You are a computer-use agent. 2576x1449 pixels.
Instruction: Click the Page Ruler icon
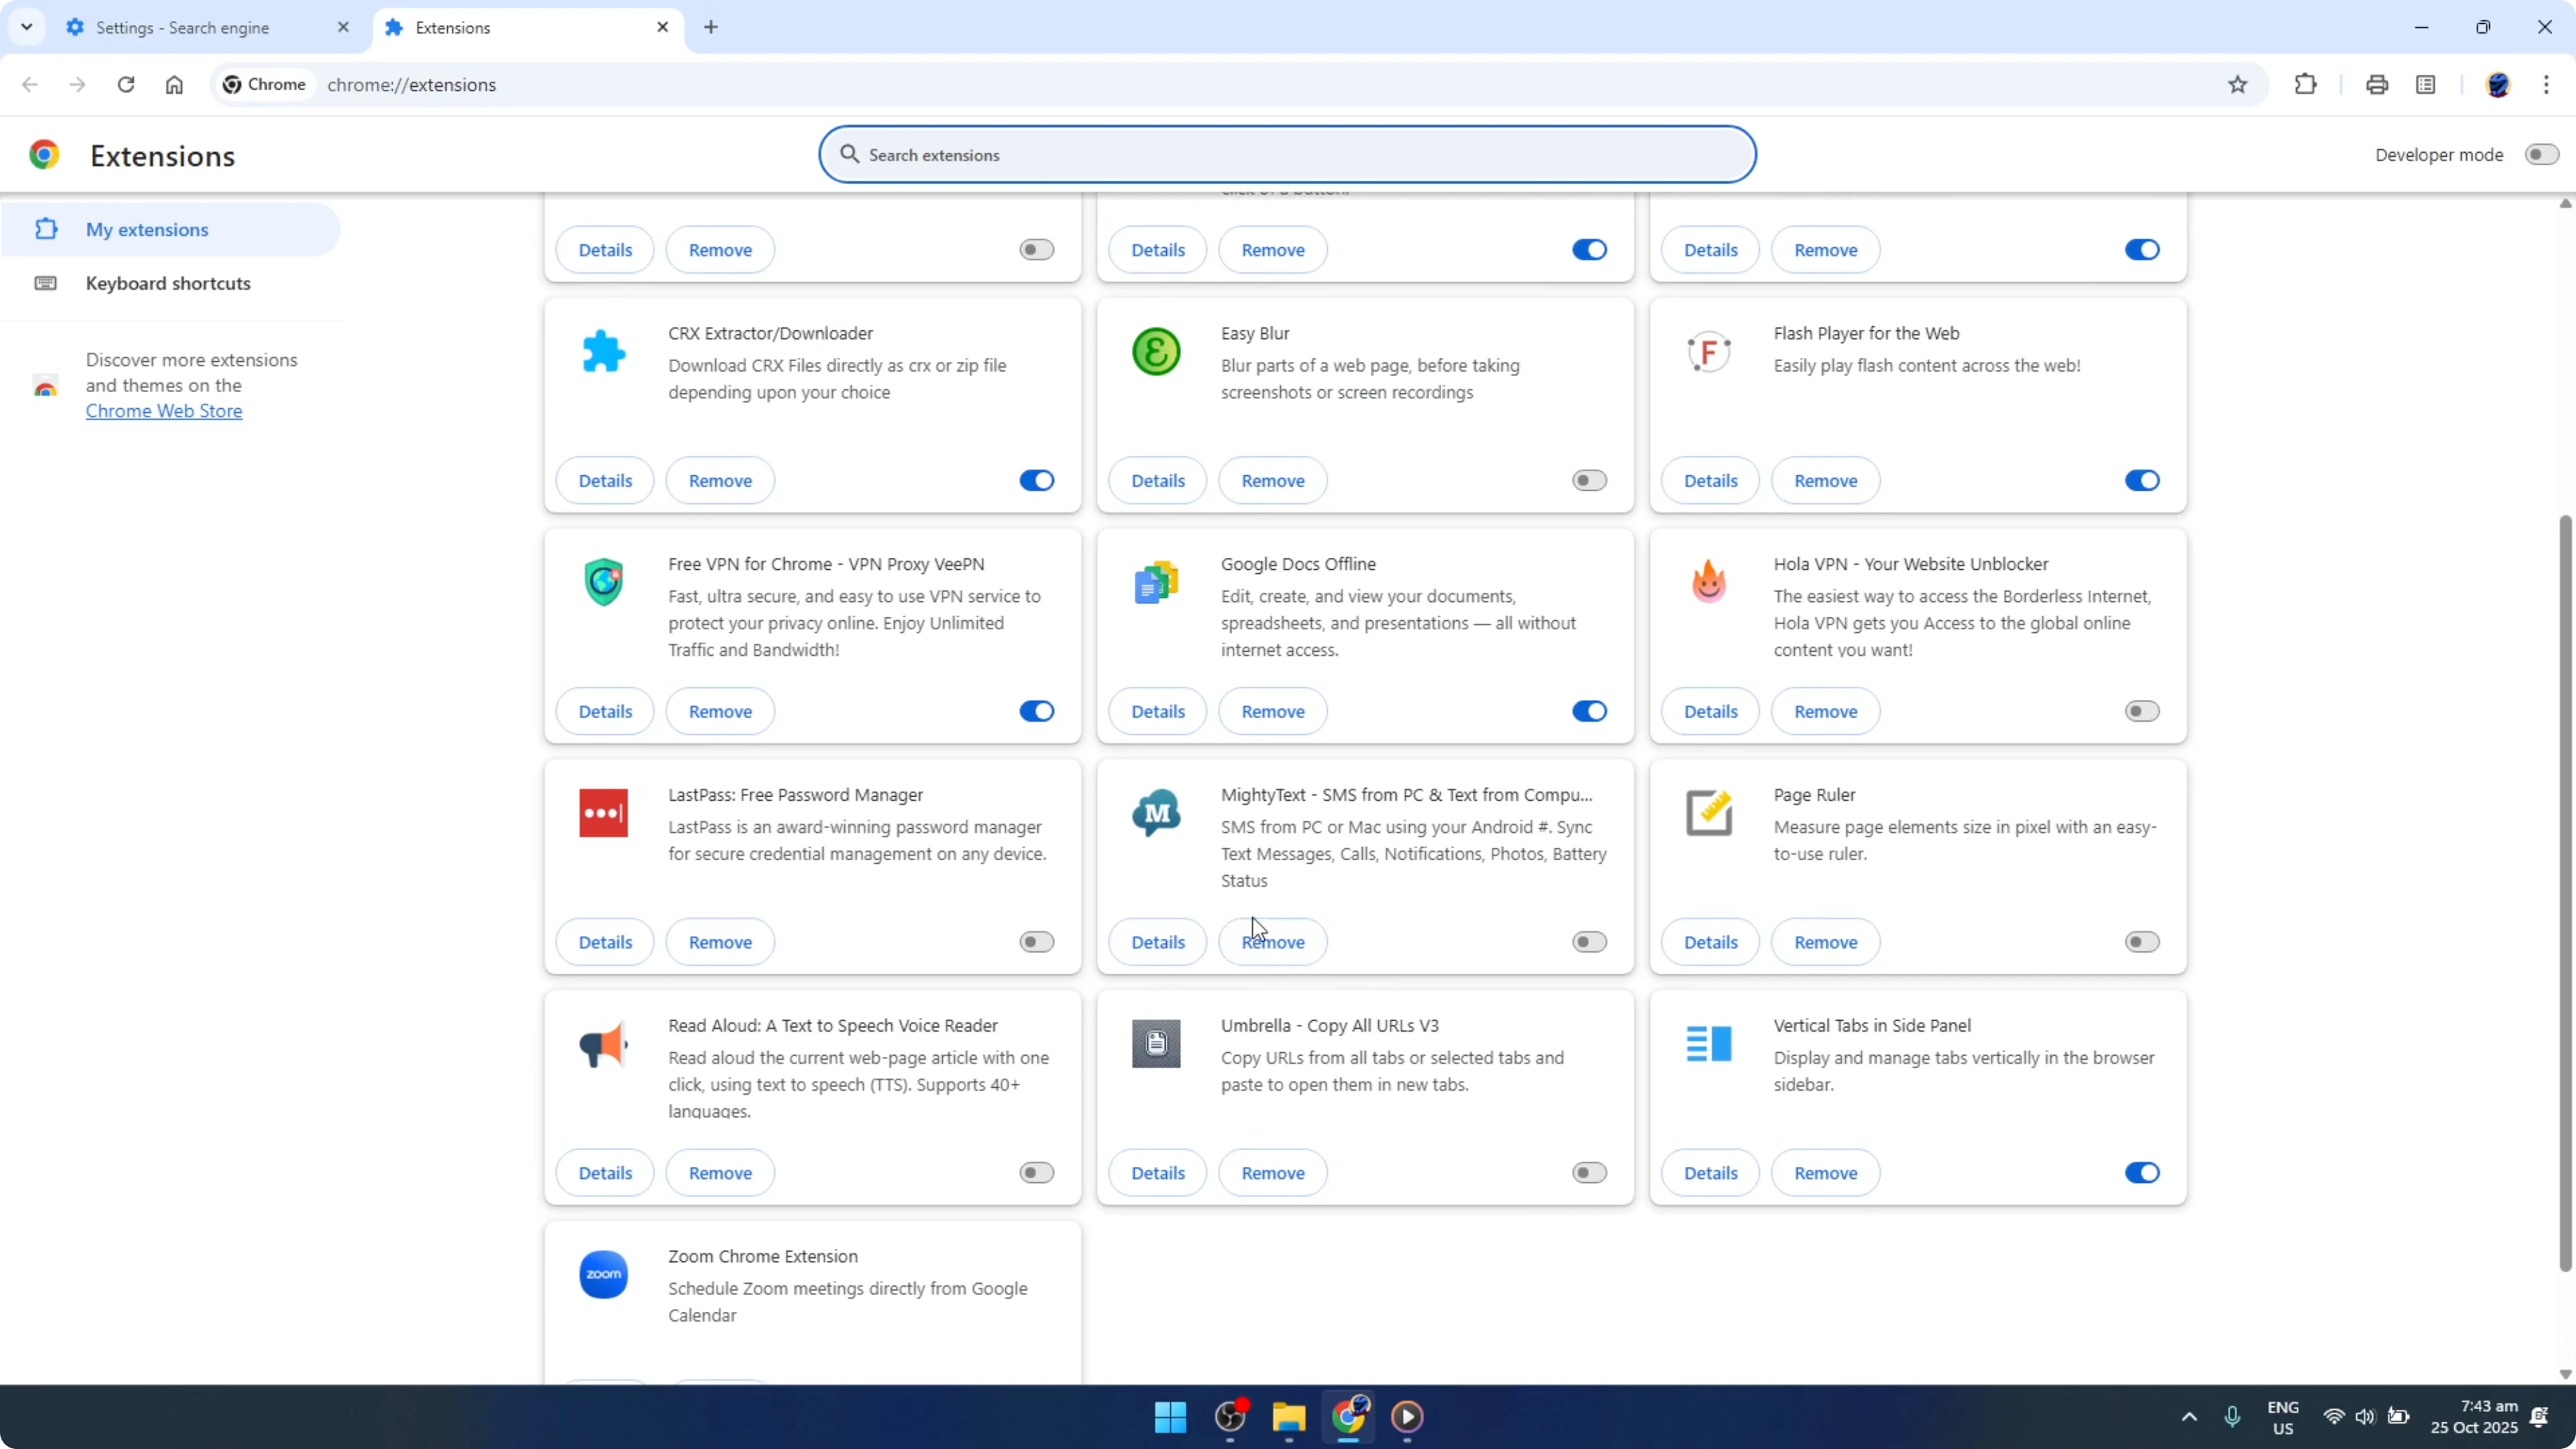[1709, 813]
